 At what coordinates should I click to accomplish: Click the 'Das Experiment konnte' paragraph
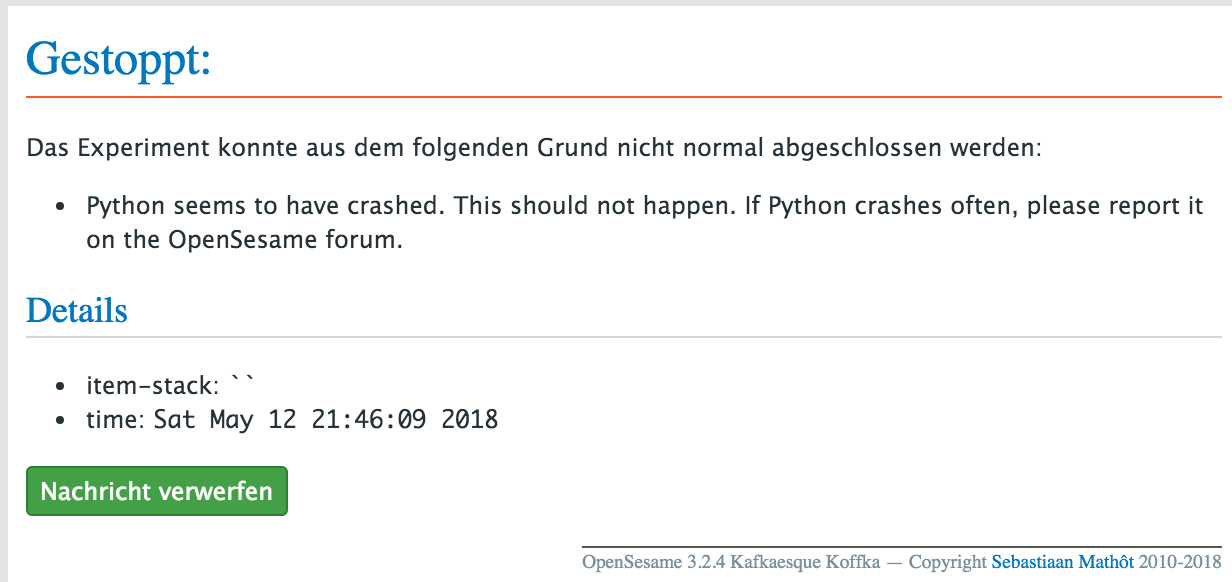534,149
